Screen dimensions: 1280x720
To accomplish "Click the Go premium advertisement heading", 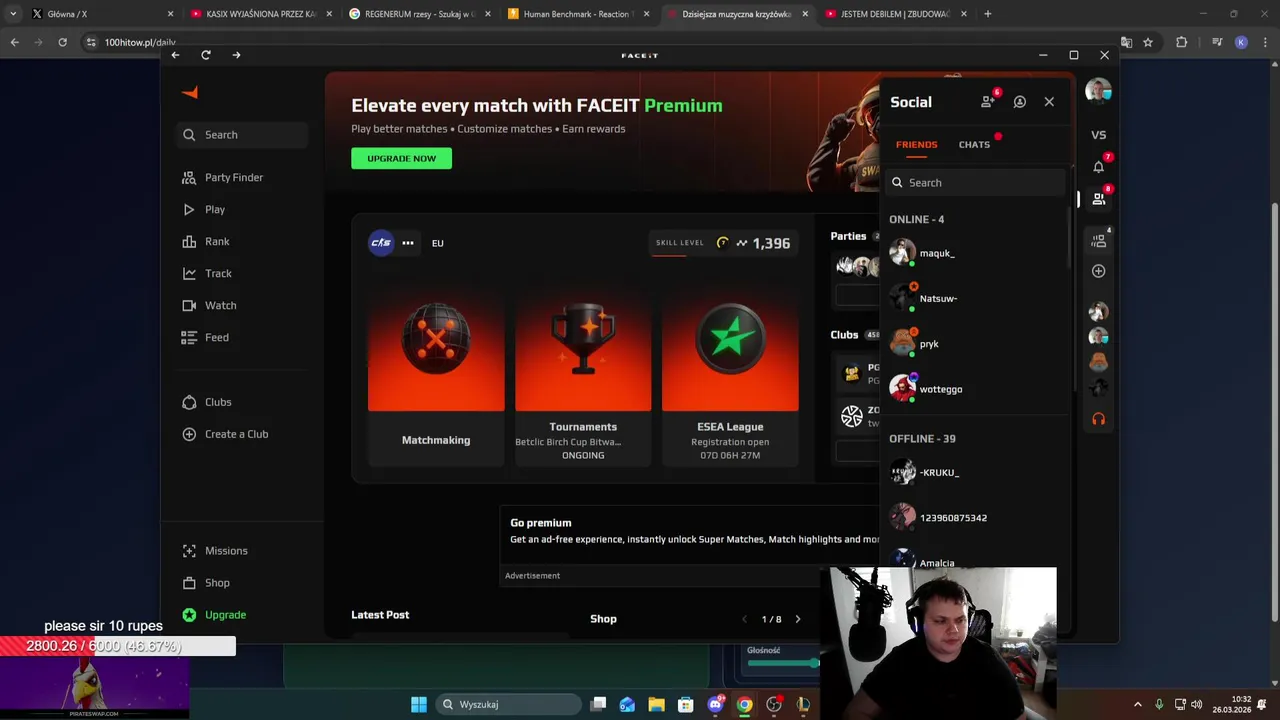I will click(x=541, y=523).
